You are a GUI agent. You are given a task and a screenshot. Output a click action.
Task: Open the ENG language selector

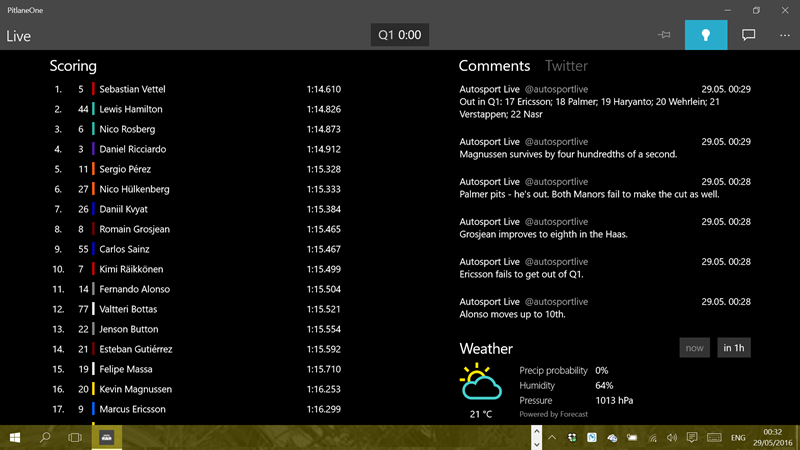pos(740,438)
